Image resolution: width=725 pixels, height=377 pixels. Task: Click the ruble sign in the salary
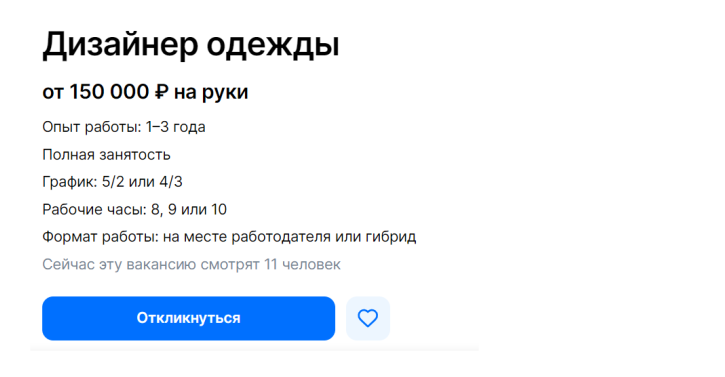pos(161,92)
